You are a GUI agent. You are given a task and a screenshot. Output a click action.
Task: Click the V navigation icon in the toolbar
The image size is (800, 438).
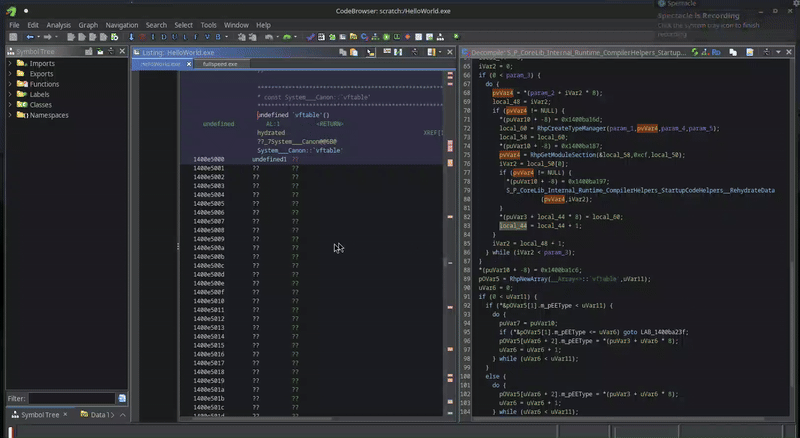point(207,37)
